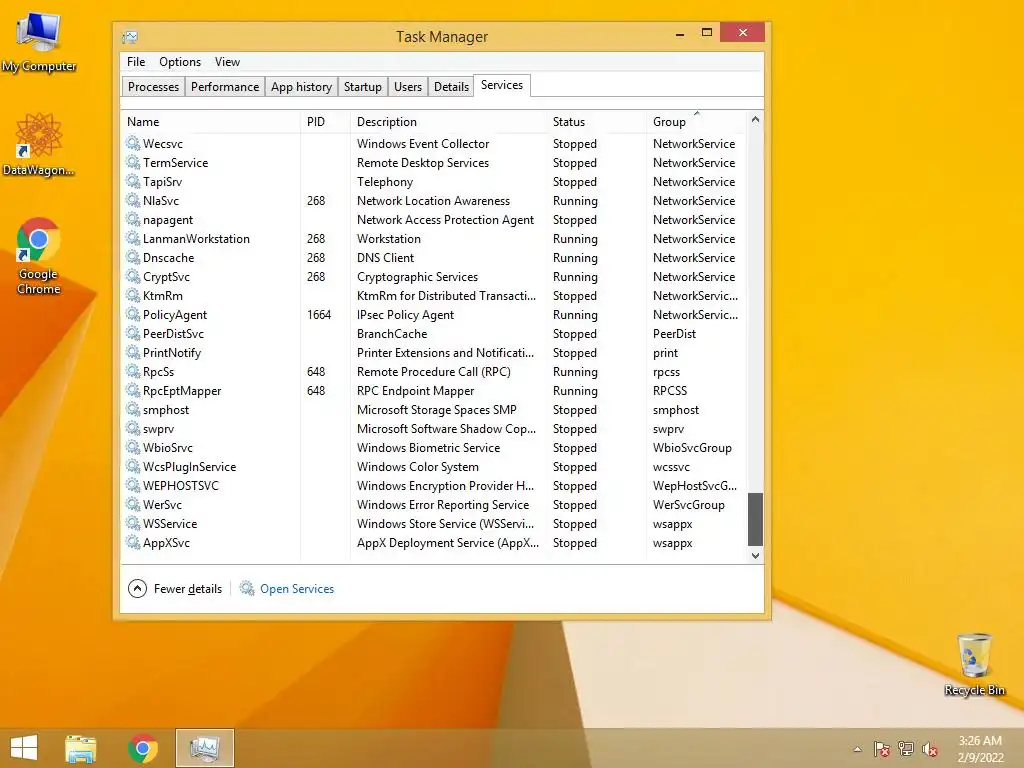This screenshot has height=768, width=1024.
Task: Select the RpcEptMapper service row
Action: (434, 390)
